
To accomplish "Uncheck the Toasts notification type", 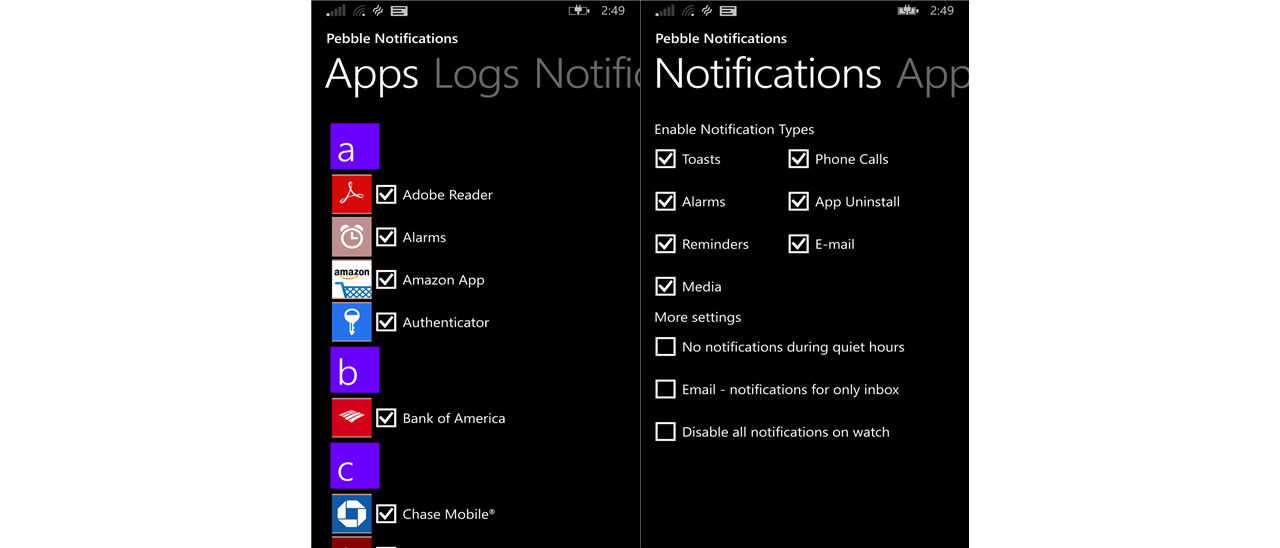I will click(665, 159).
